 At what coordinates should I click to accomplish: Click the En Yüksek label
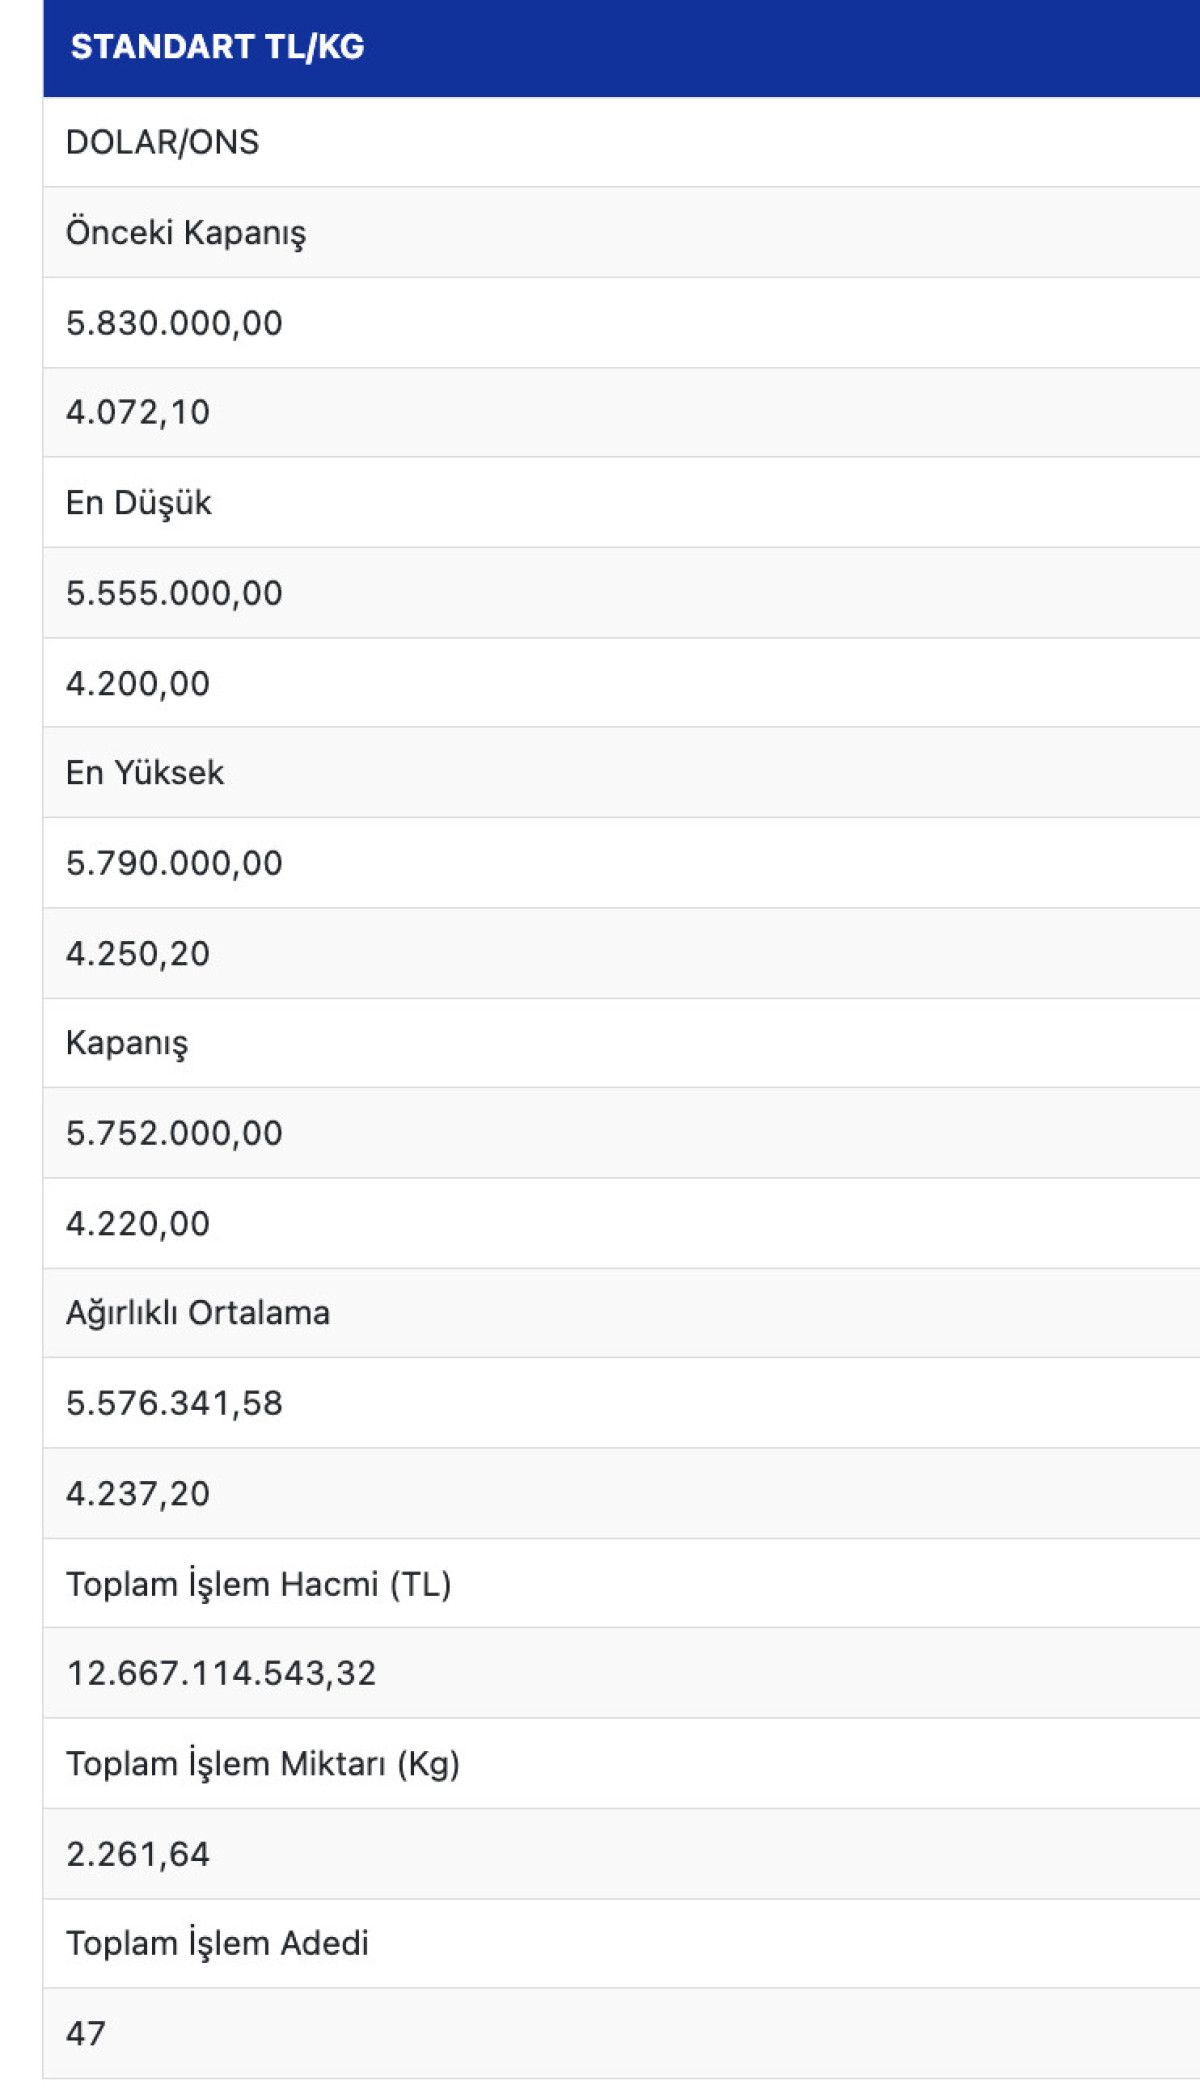click(x=145, y=772)
